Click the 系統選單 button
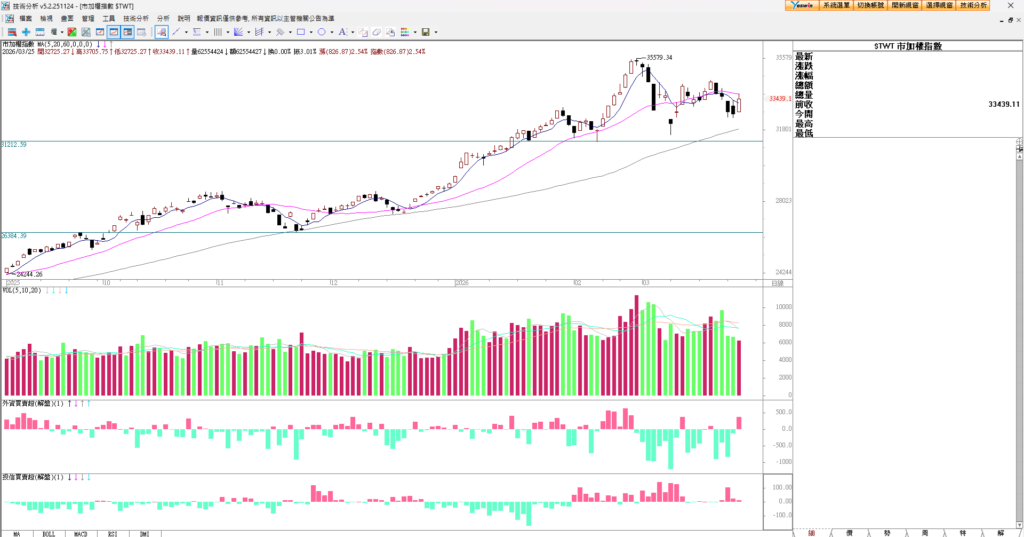 tap(836, 5)
